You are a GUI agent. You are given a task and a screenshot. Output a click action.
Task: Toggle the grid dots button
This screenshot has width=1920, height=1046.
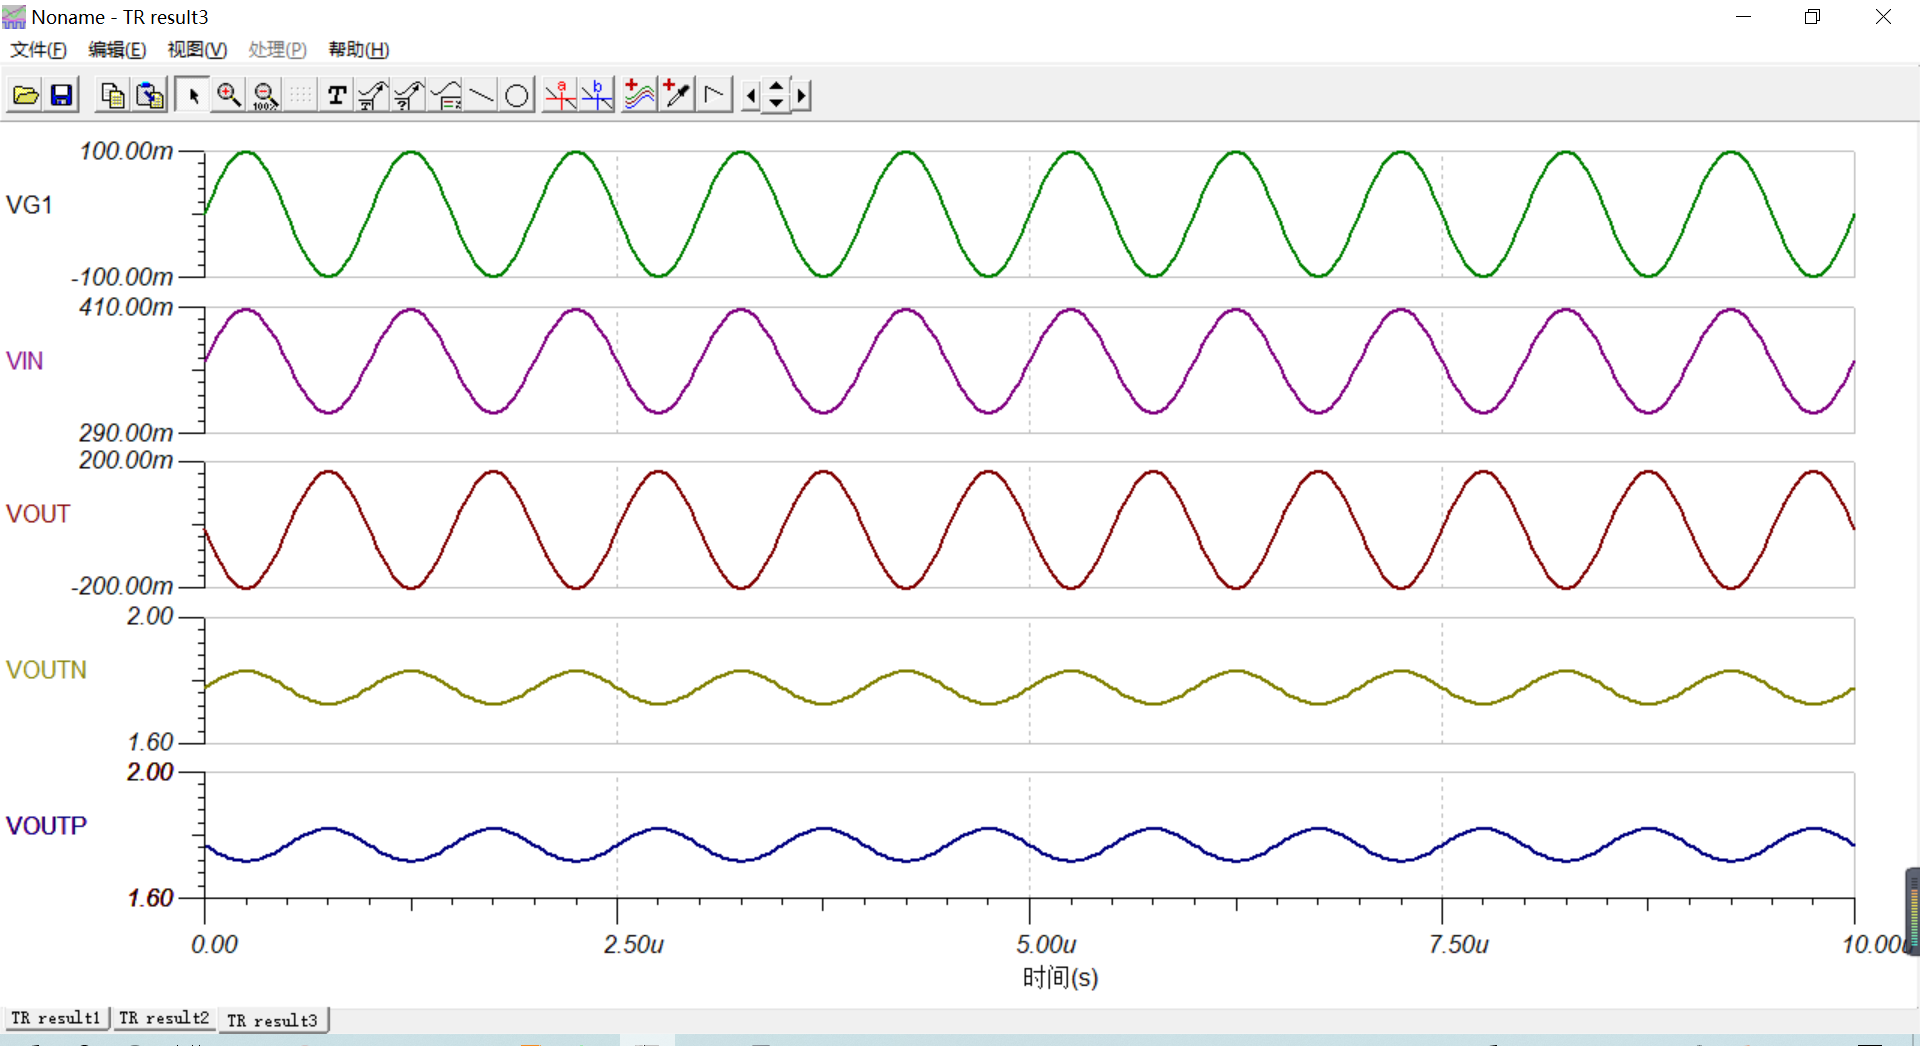click(x=301, y=96)
